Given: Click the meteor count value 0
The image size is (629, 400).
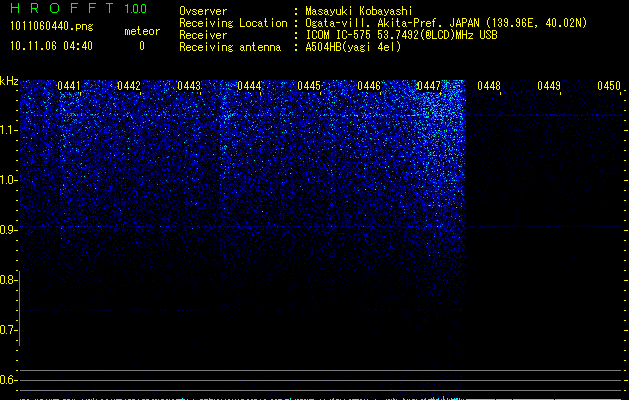Looking at the screenshot, I should click(x=142, y=46).
